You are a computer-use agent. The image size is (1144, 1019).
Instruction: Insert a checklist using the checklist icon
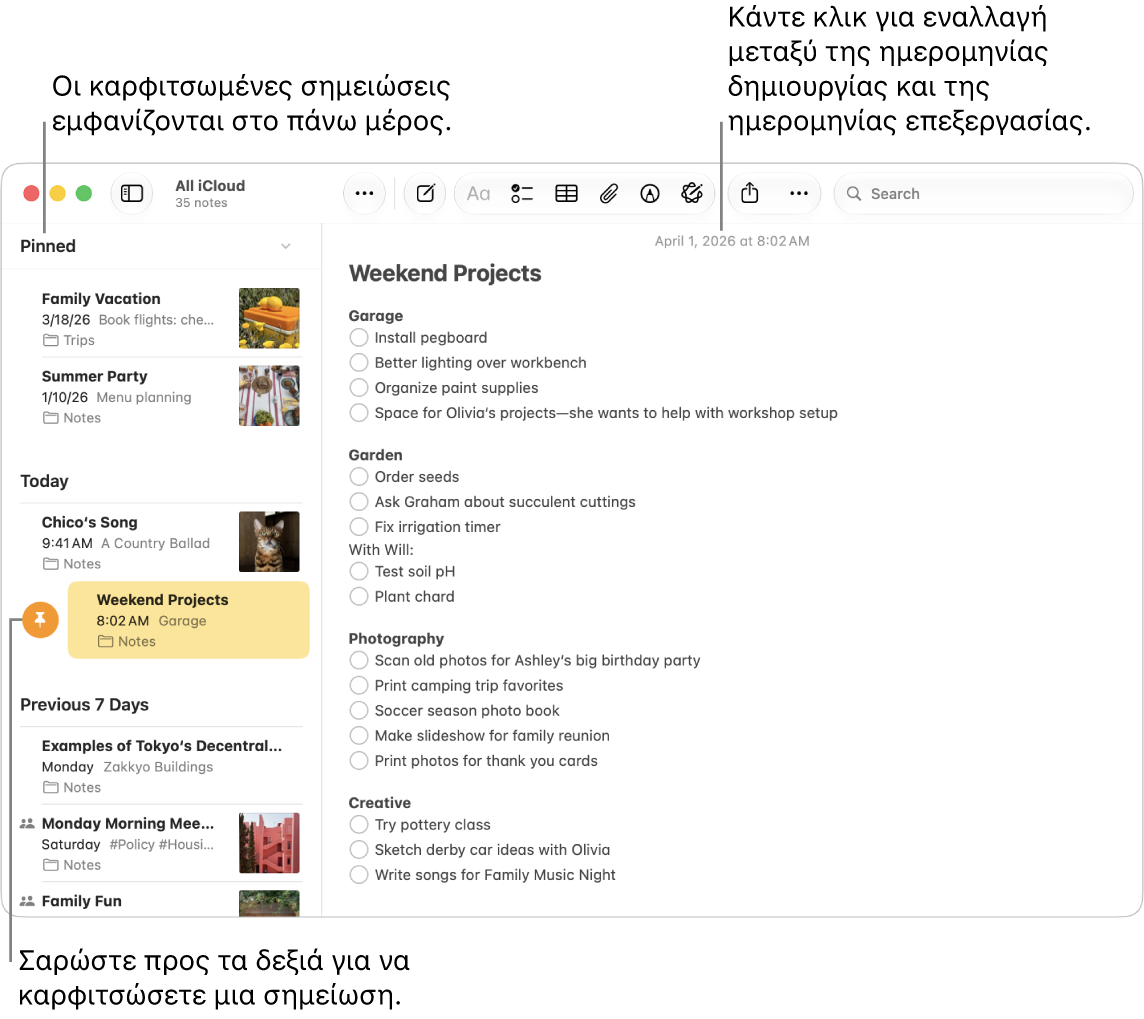(x=522, y=193)
